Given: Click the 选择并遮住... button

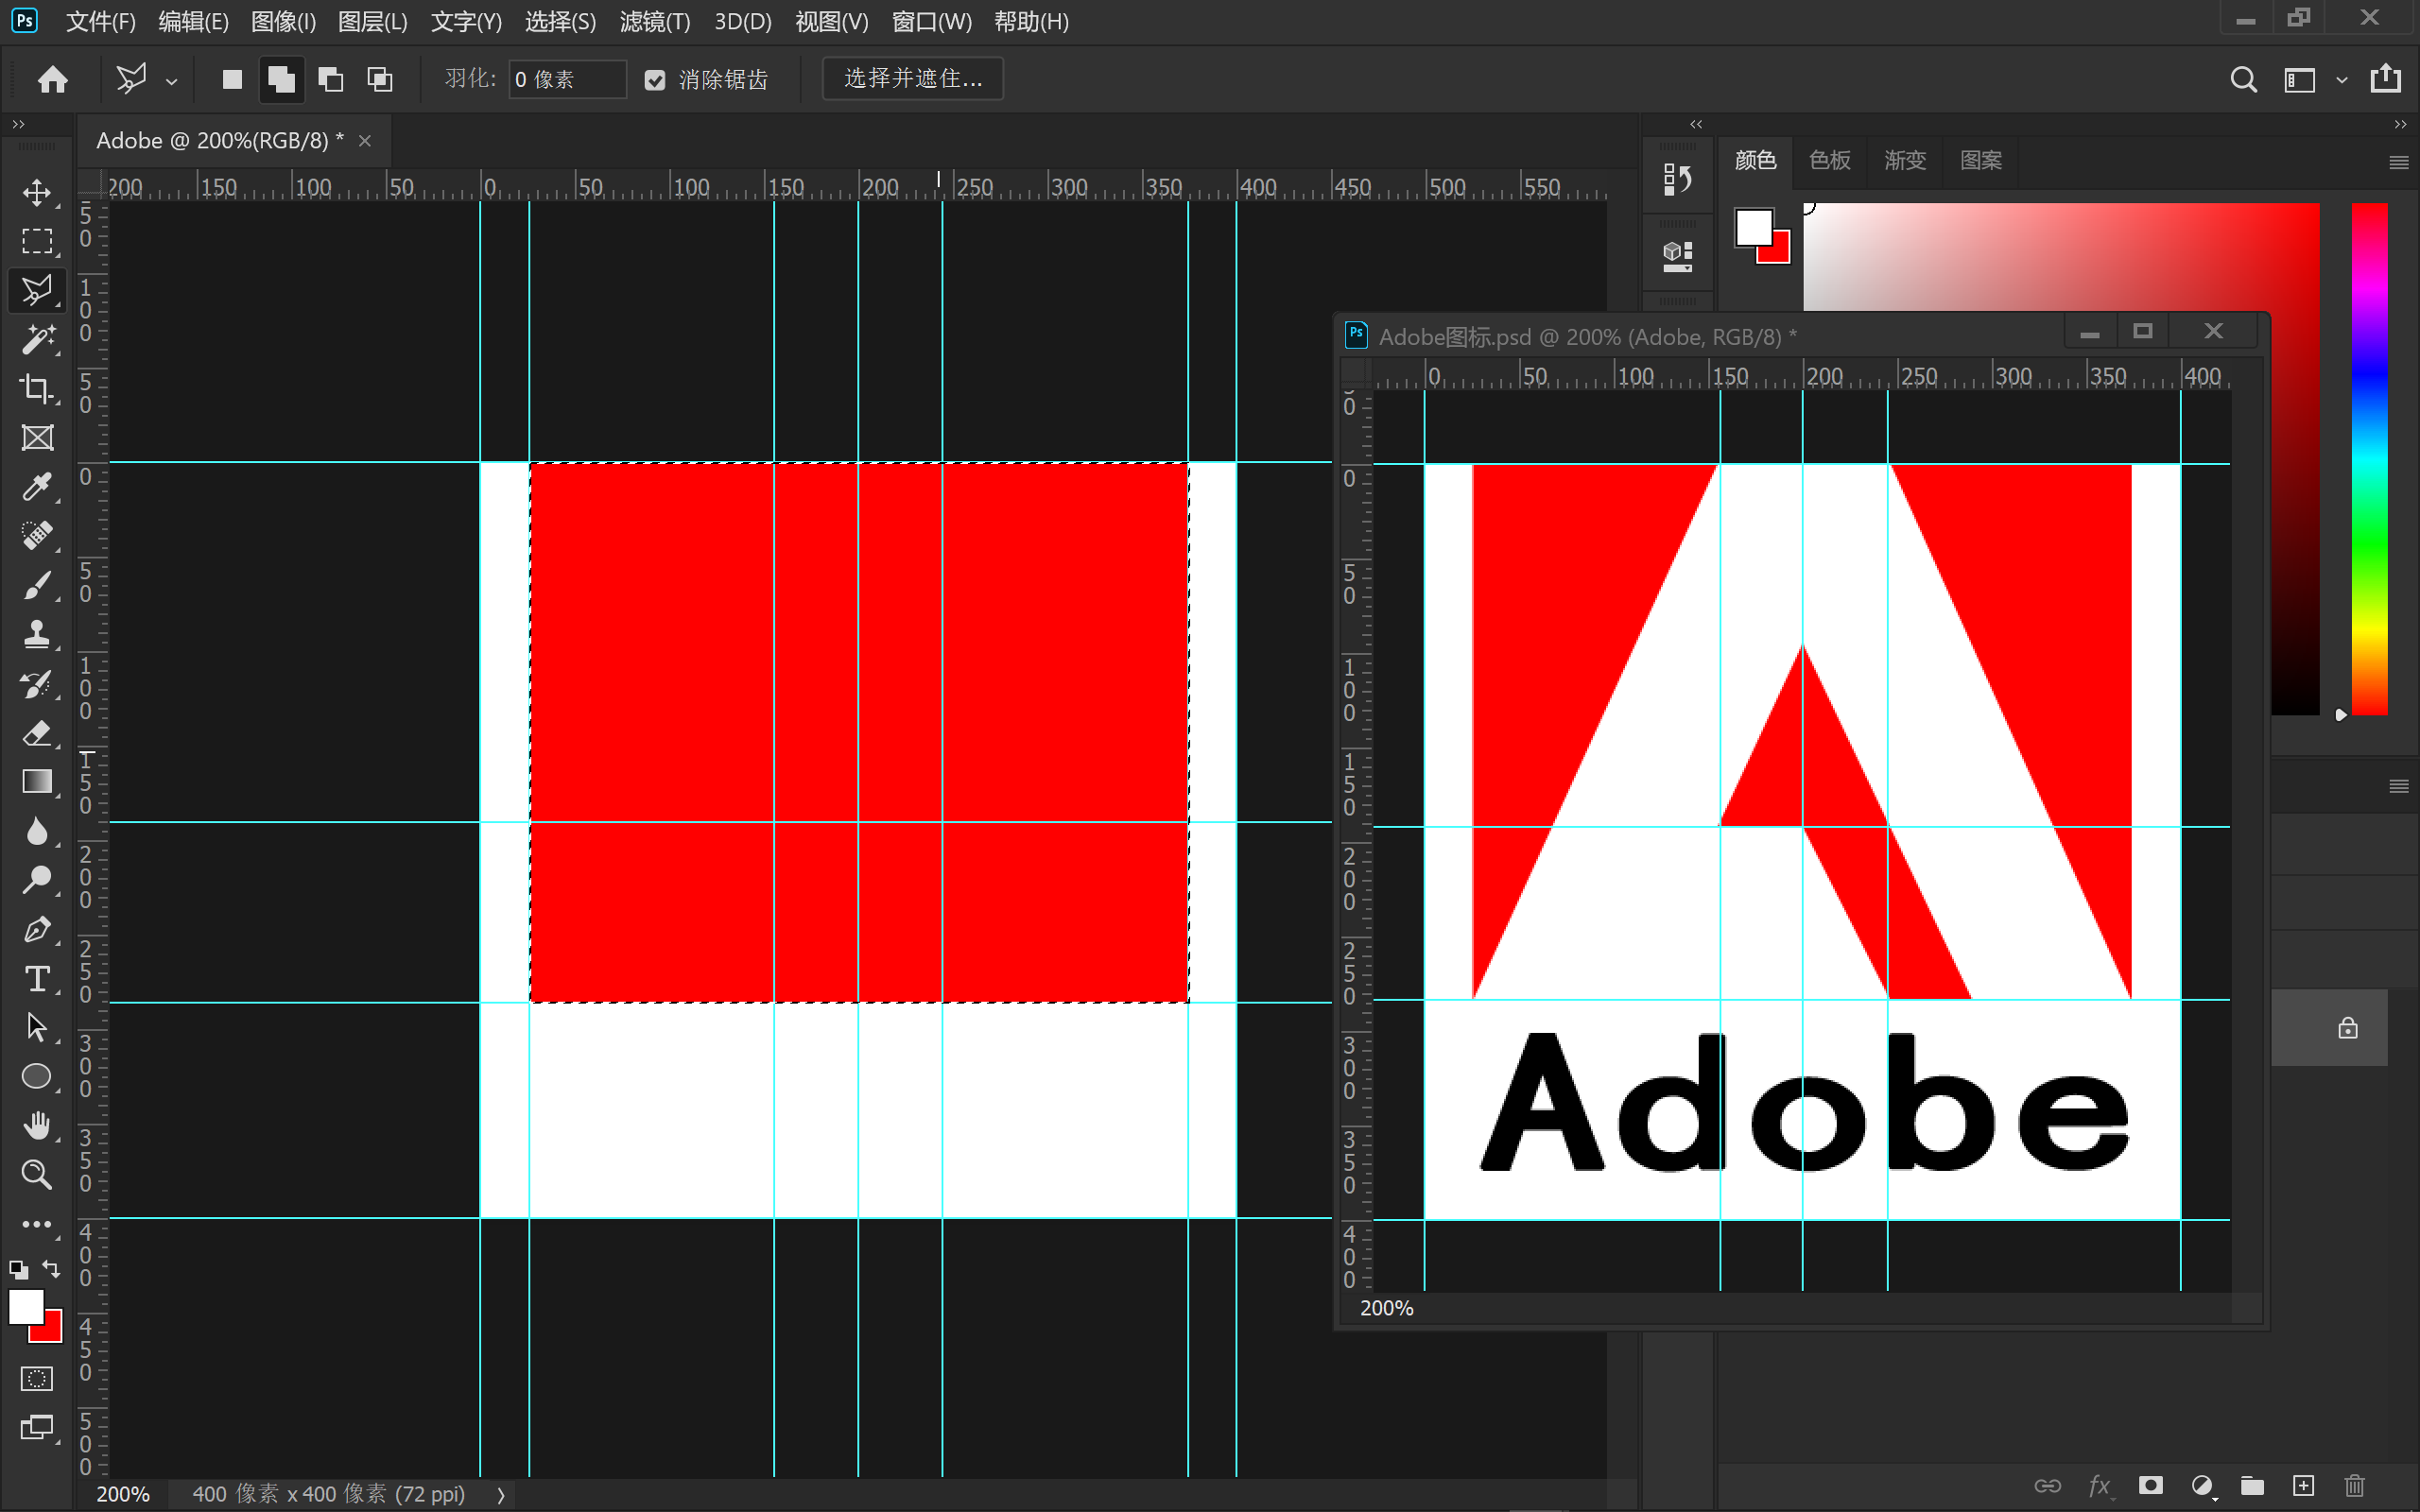Looking at the screenshot, I should click(912, 79).
